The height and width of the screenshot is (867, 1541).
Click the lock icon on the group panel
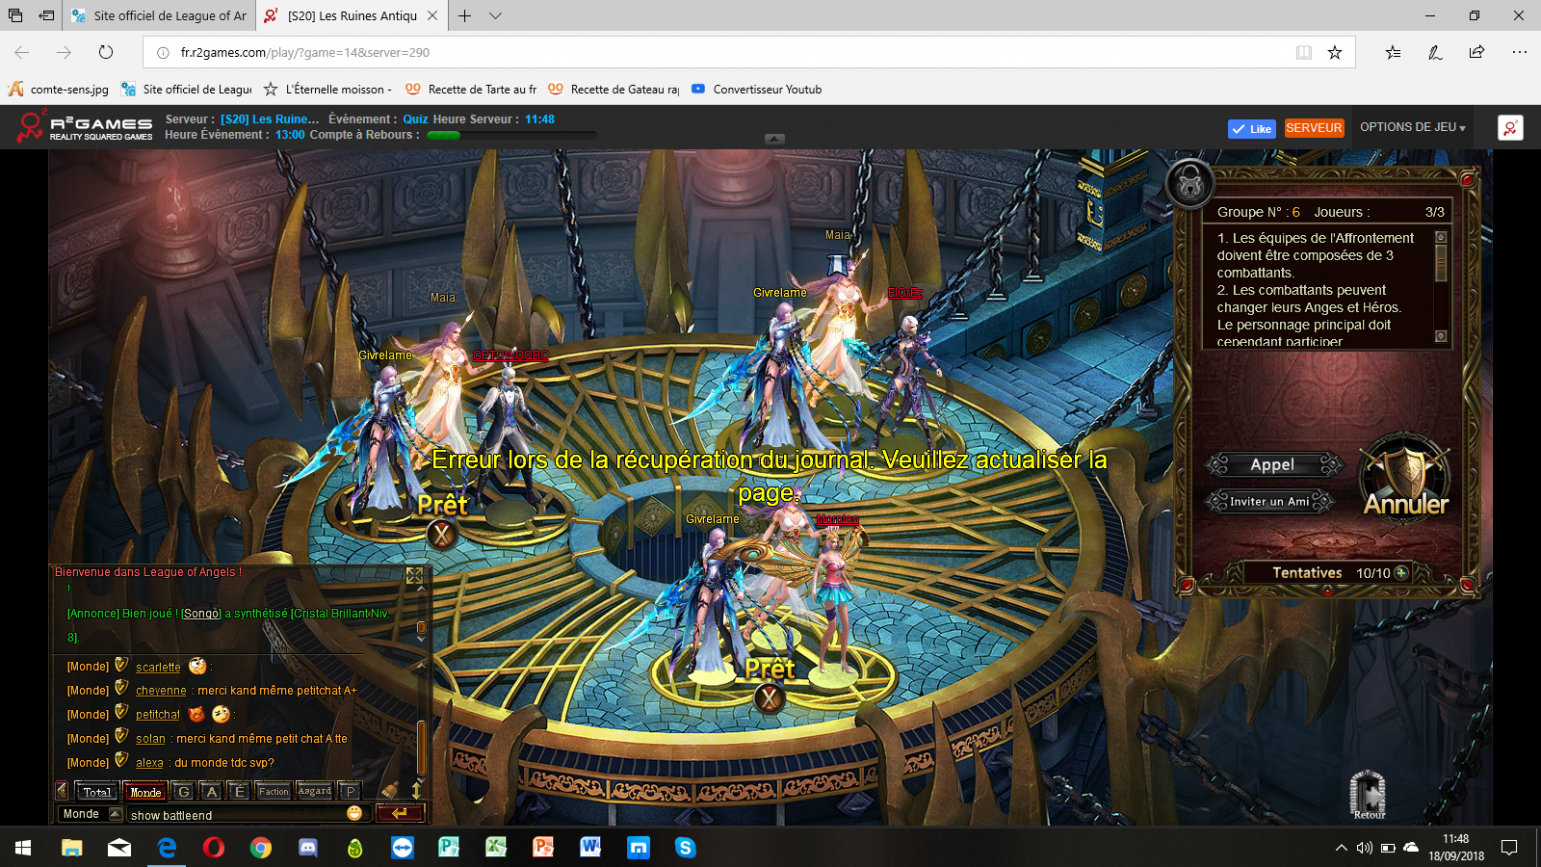click(x=1189, y=184)
